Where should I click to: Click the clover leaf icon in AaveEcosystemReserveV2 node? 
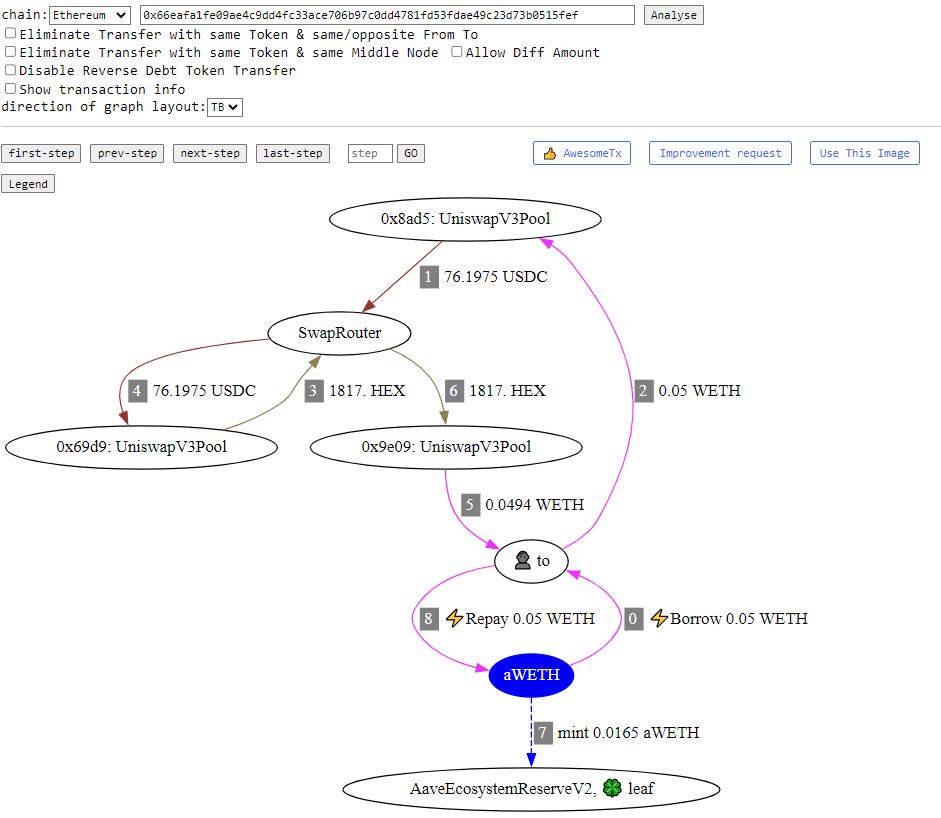(x=612, y=789)
